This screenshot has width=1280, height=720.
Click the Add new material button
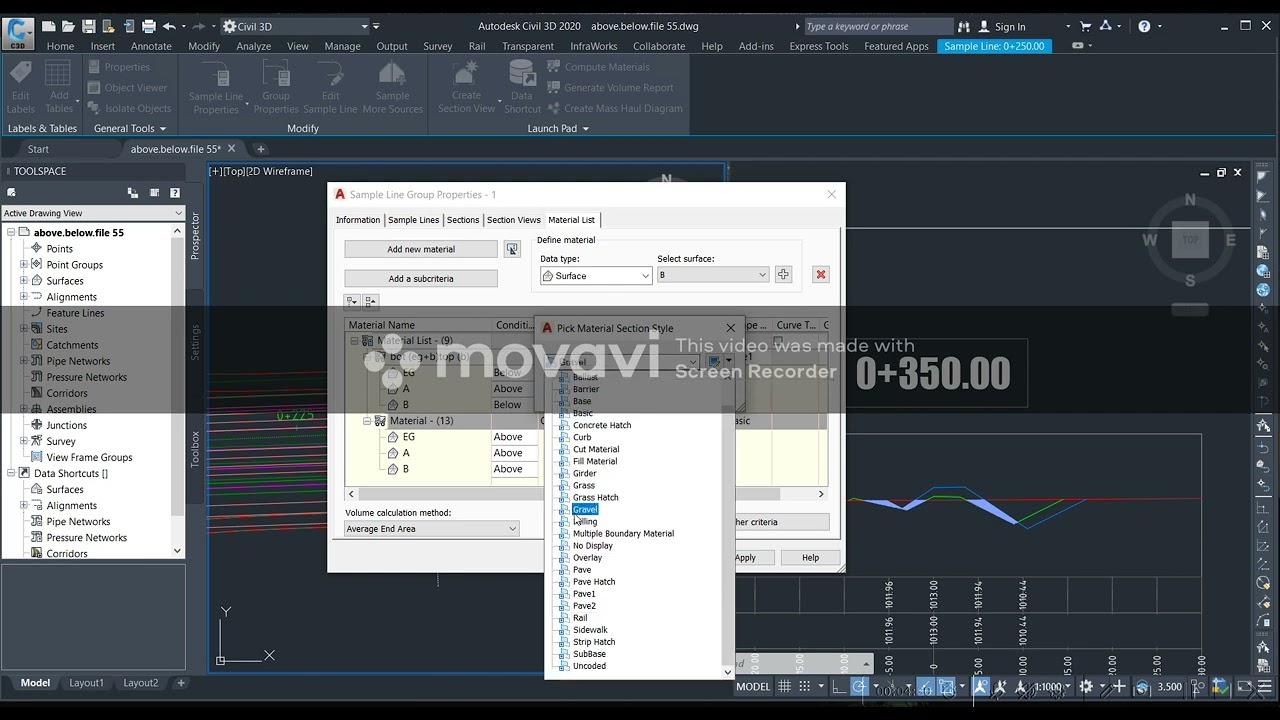click(x=421, y=249)
